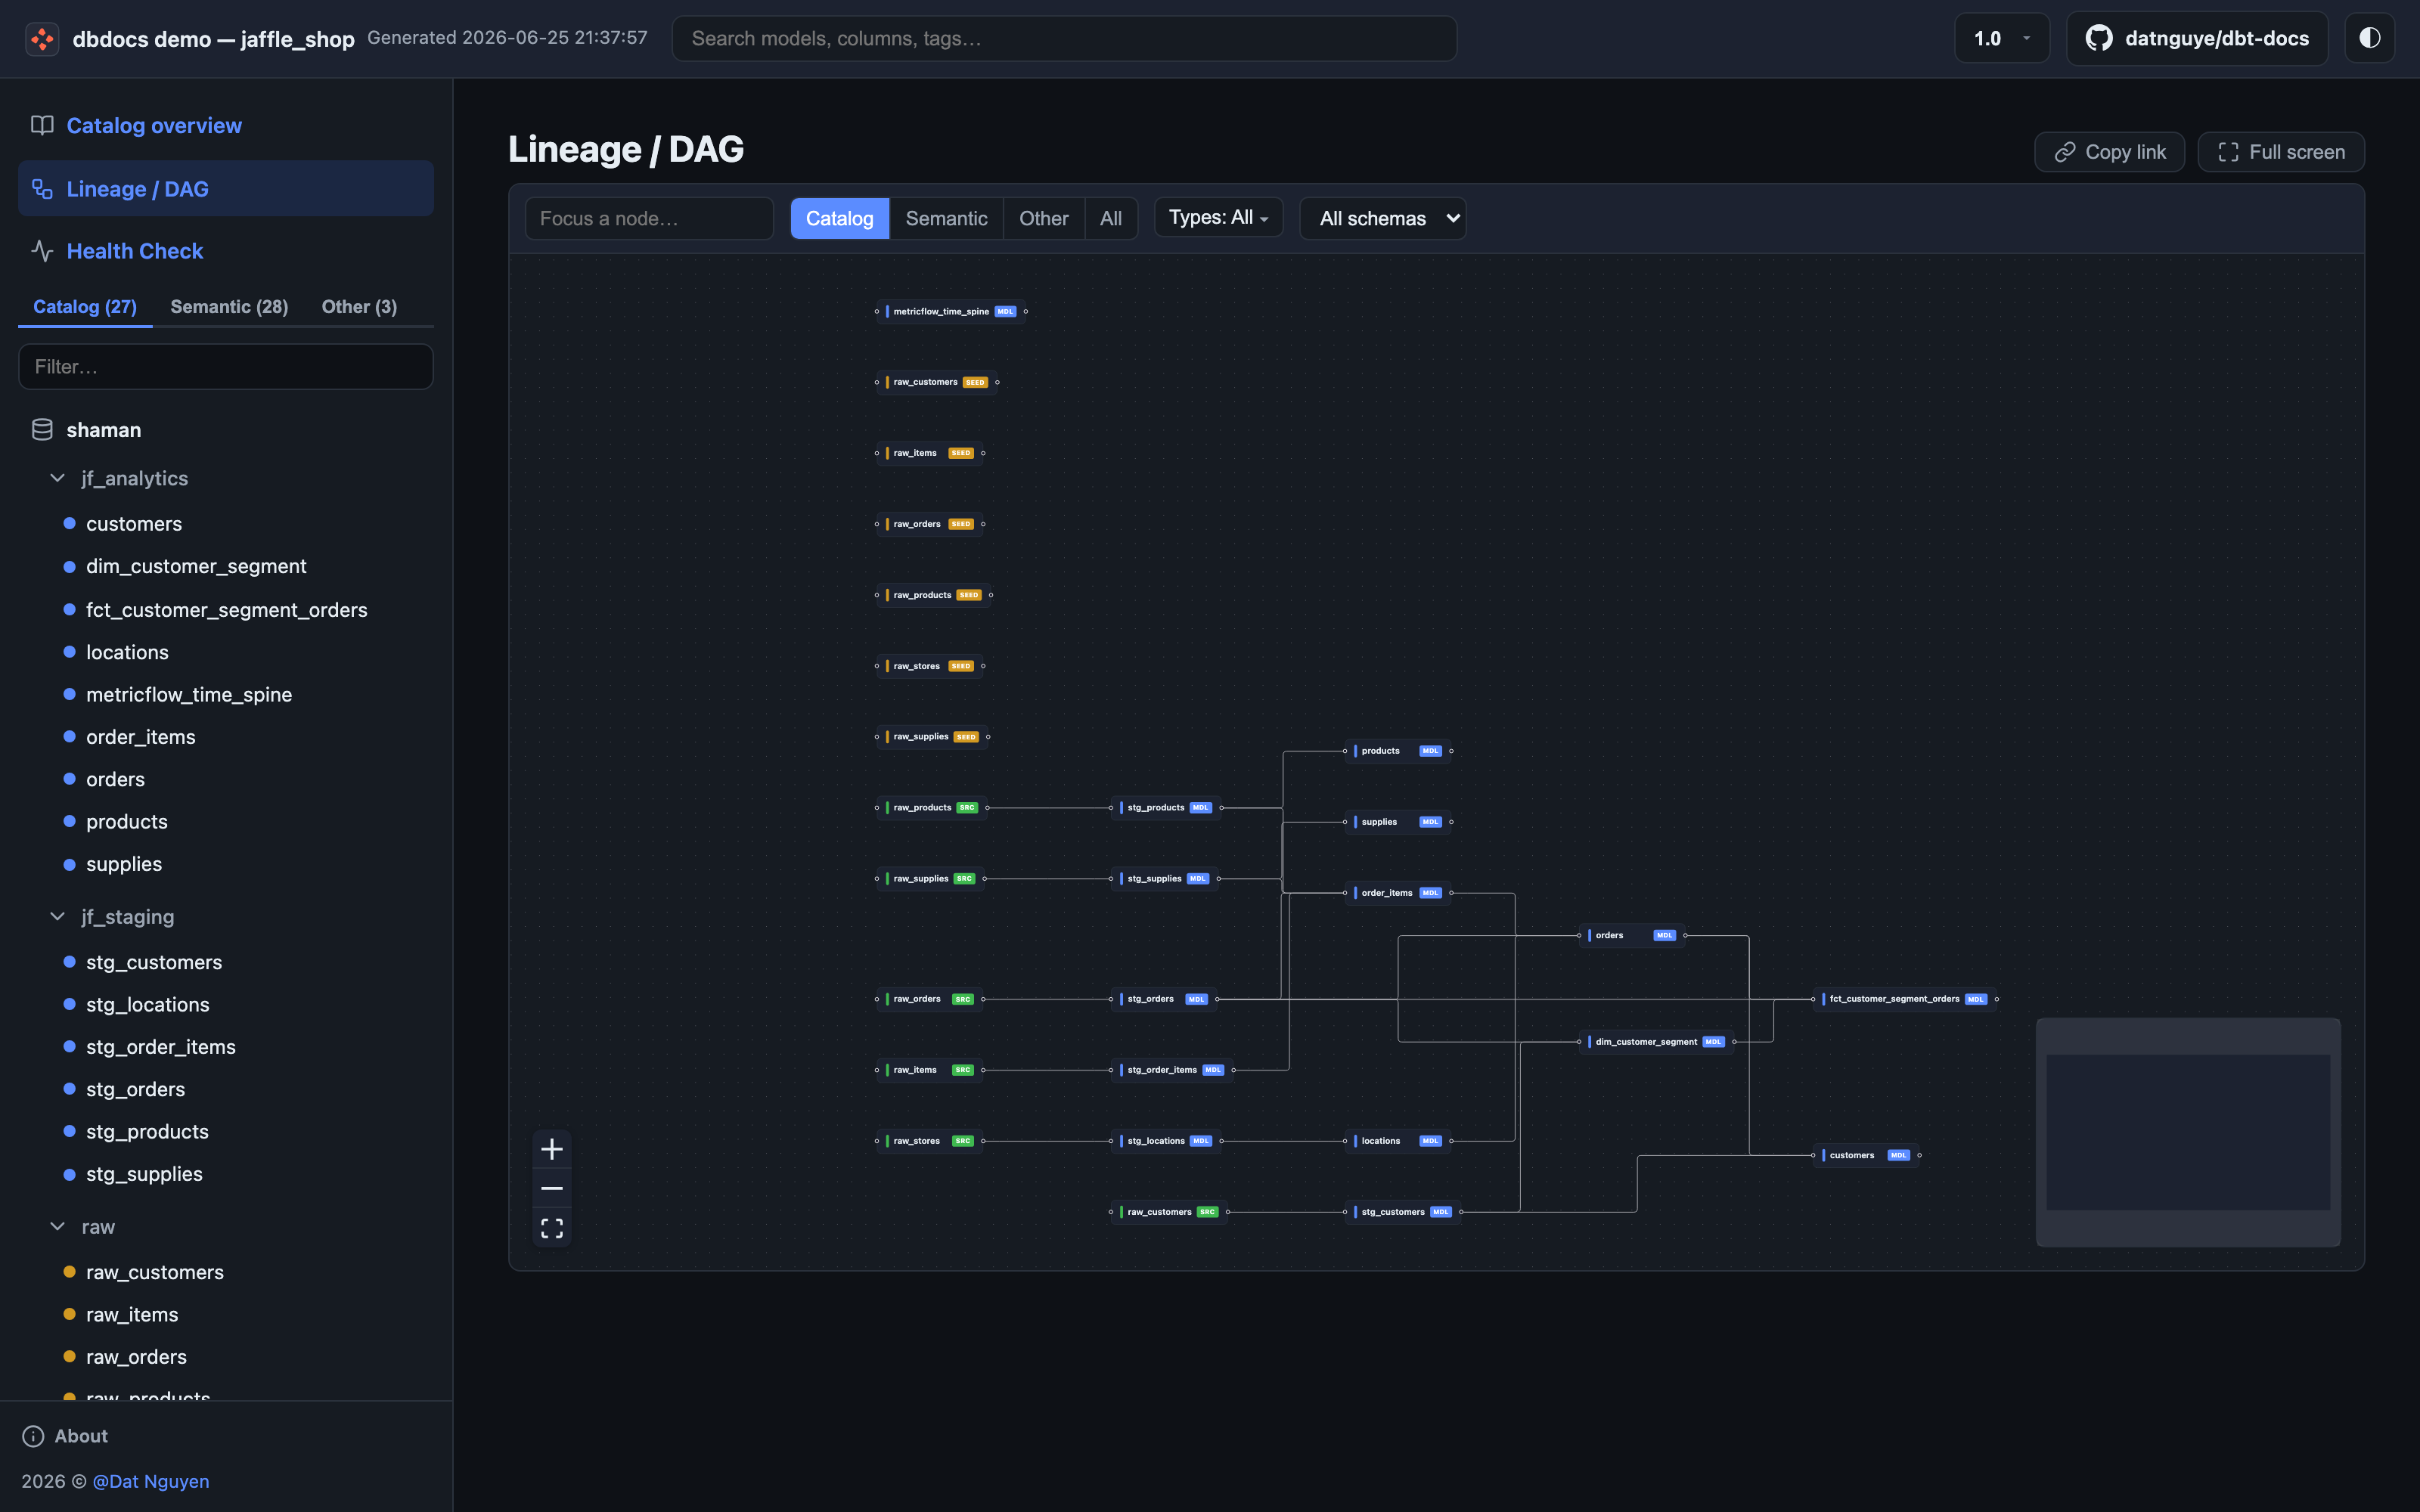Click Copy link button
Viewport: 2420px width, 1512px height.
[2109, 152]
